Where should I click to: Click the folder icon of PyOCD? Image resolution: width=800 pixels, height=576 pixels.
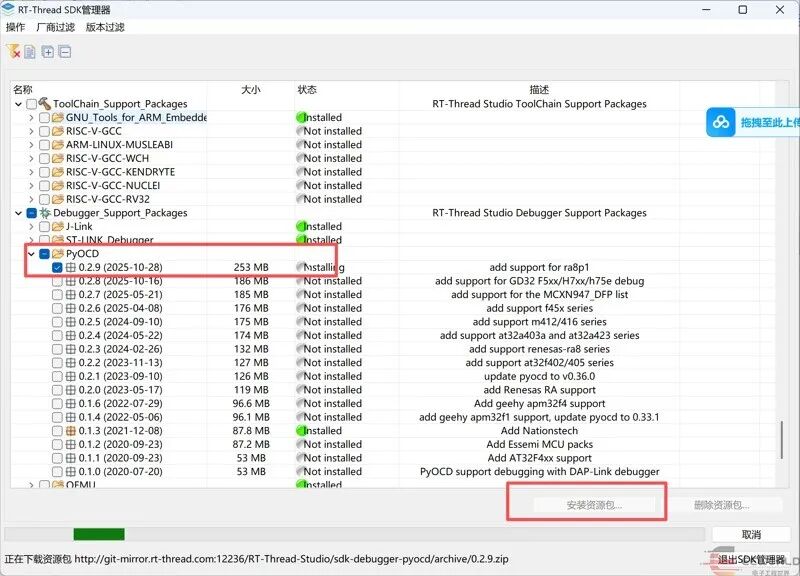[58, 254]
